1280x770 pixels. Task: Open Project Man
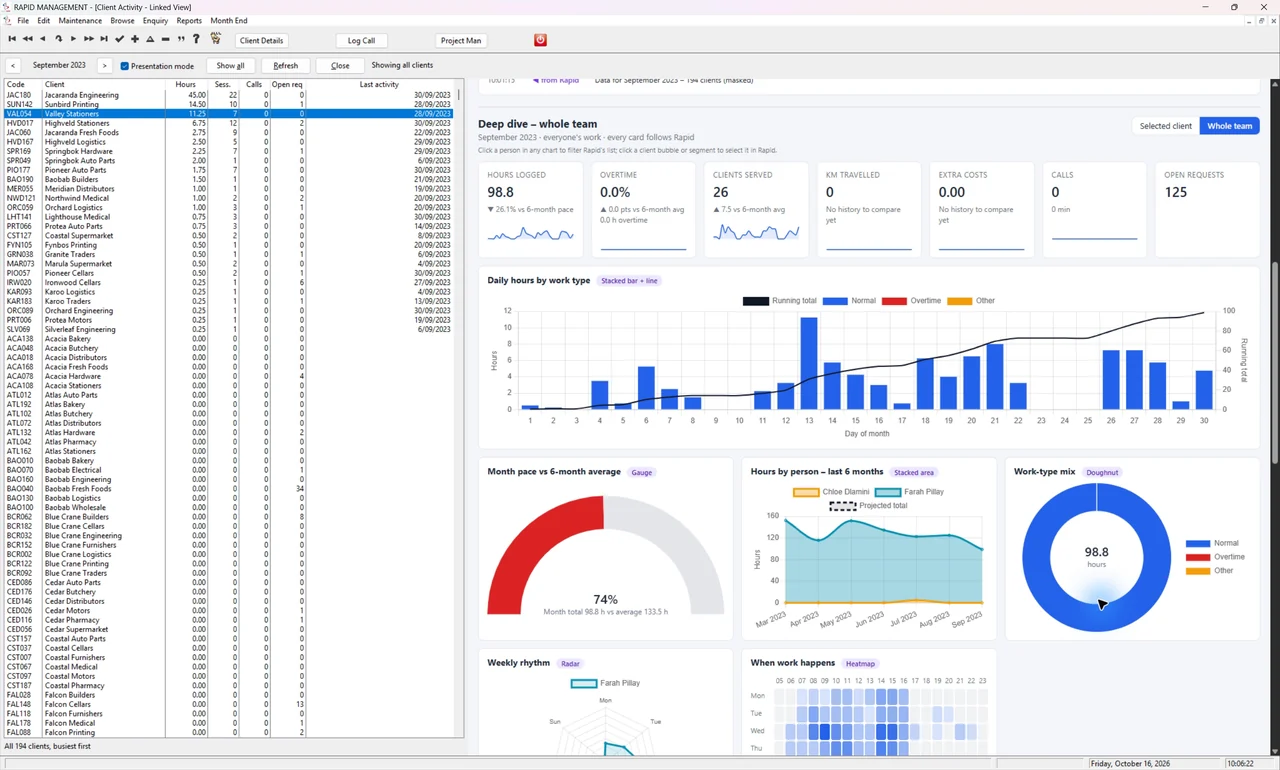click(461, 41)
